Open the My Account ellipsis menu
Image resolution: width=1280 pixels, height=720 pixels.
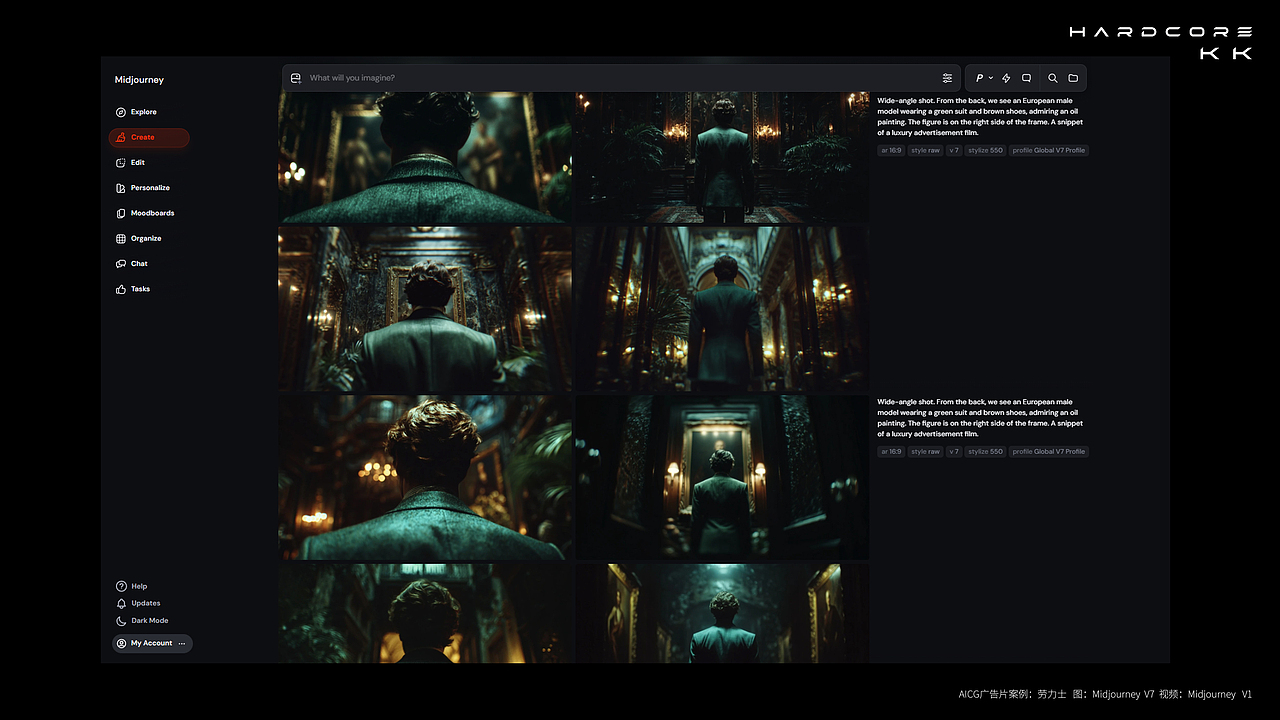pyautogui.click(x=182, y=643)
